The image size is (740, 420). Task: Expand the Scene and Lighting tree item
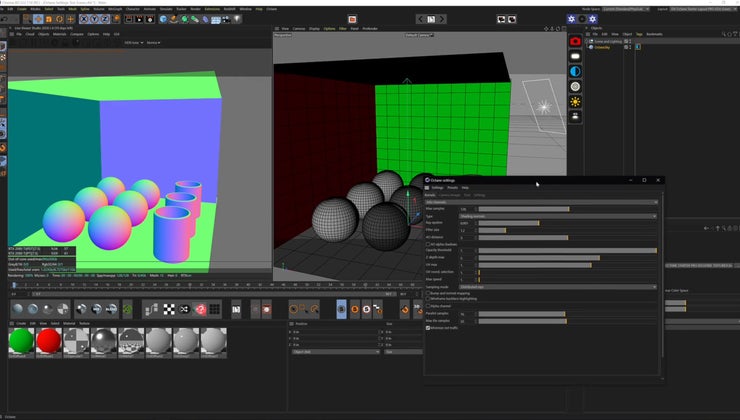[587, 42]
